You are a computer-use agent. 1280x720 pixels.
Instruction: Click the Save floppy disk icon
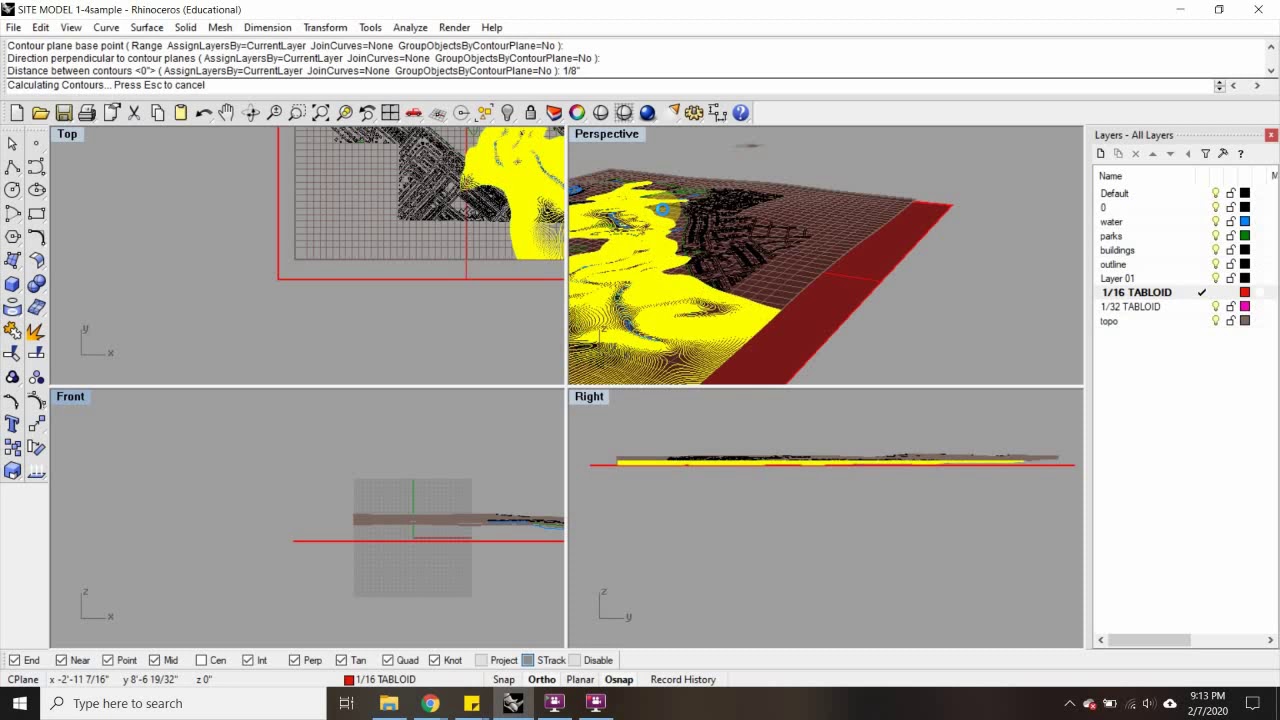pos(64,113)
